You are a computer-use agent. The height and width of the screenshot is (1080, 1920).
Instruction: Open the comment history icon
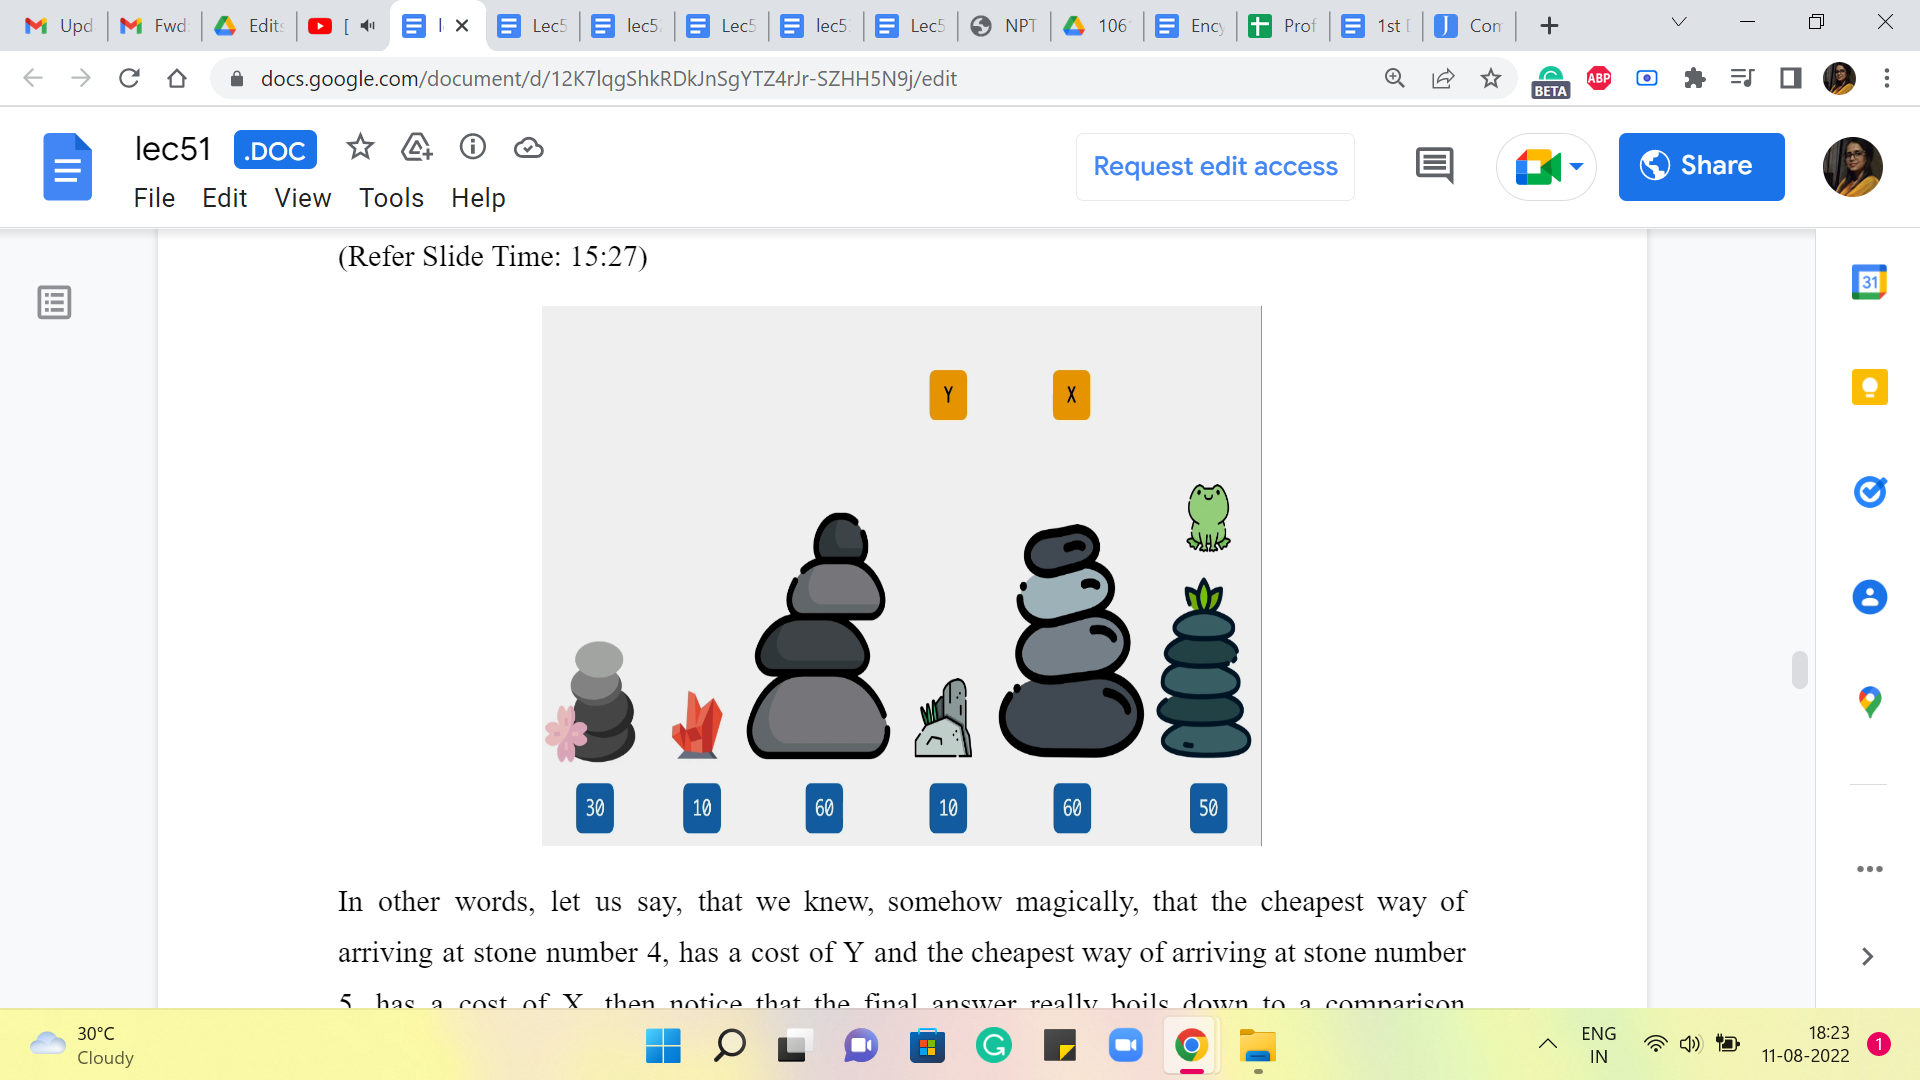pyautogui.click(x=1434, y=166)
